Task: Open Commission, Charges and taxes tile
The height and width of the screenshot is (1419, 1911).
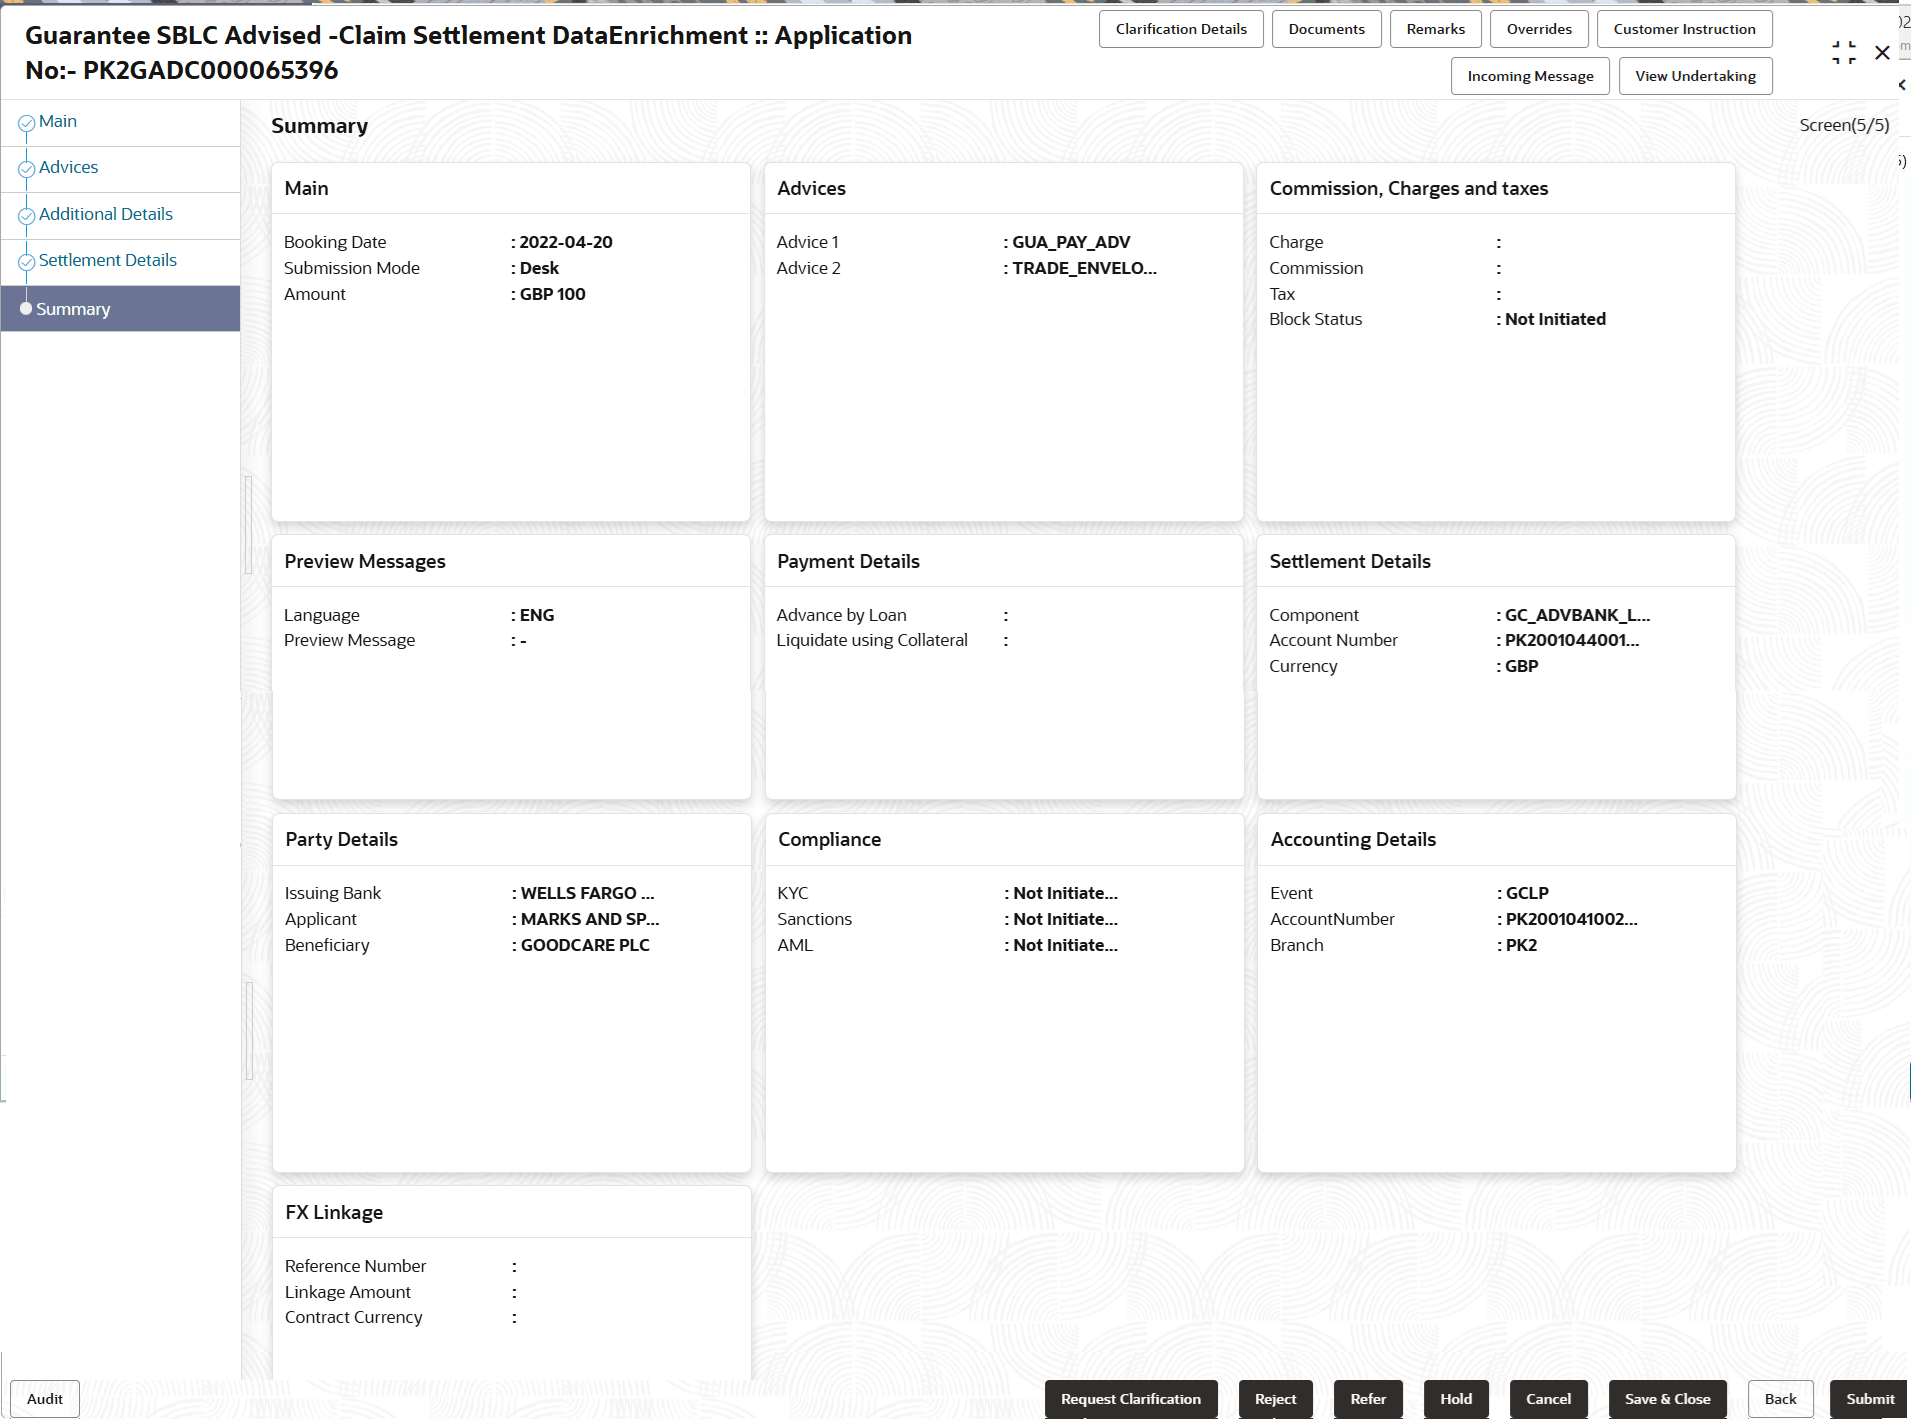Action: click(x=1496, y=342)
